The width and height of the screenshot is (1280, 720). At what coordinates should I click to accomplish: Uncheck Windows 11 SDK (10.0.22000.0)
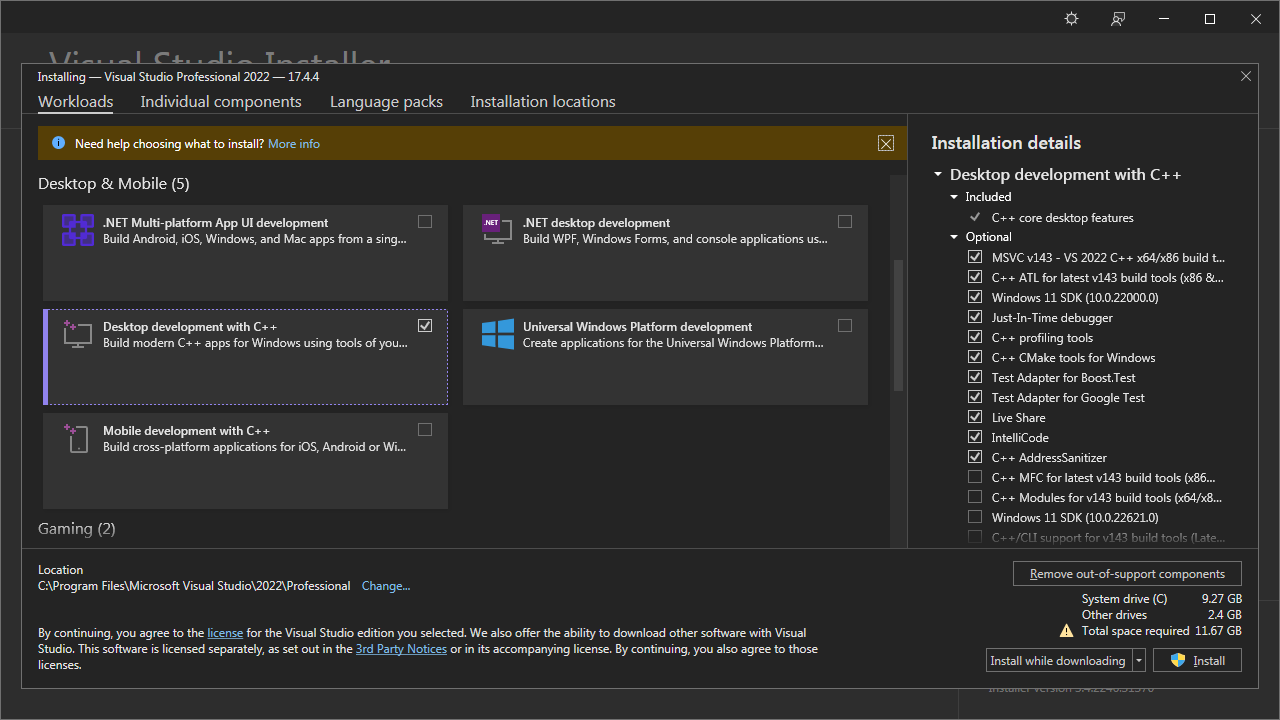pos(975,297)
